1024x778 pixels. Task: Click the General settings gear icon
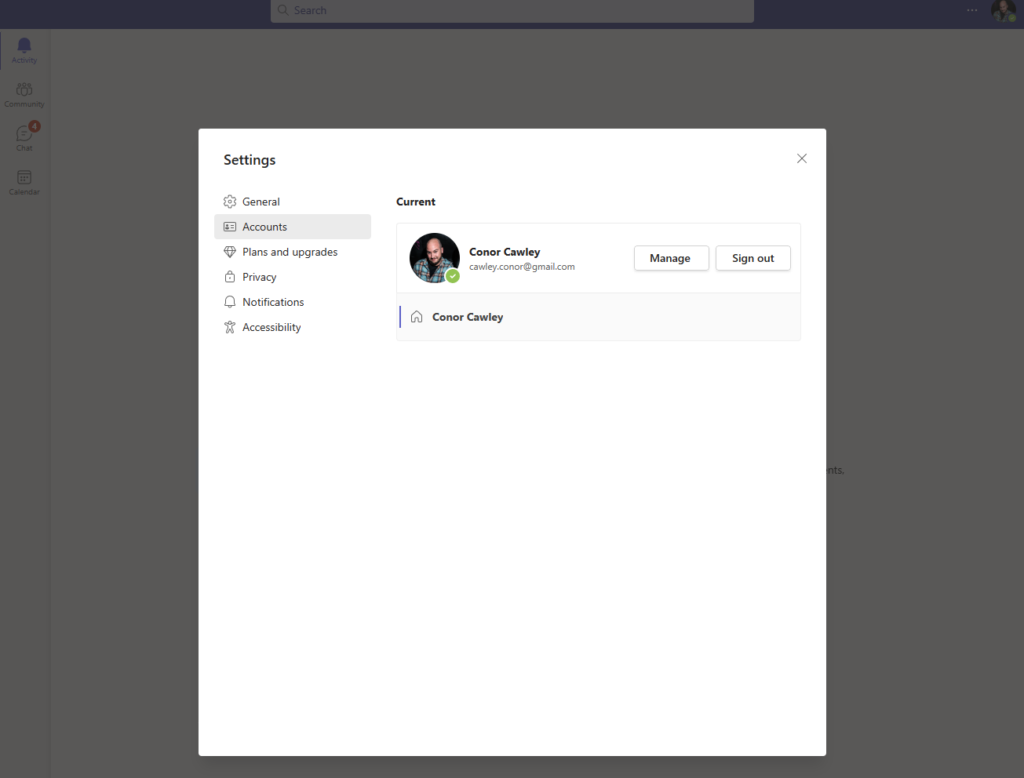pos(231,201)
